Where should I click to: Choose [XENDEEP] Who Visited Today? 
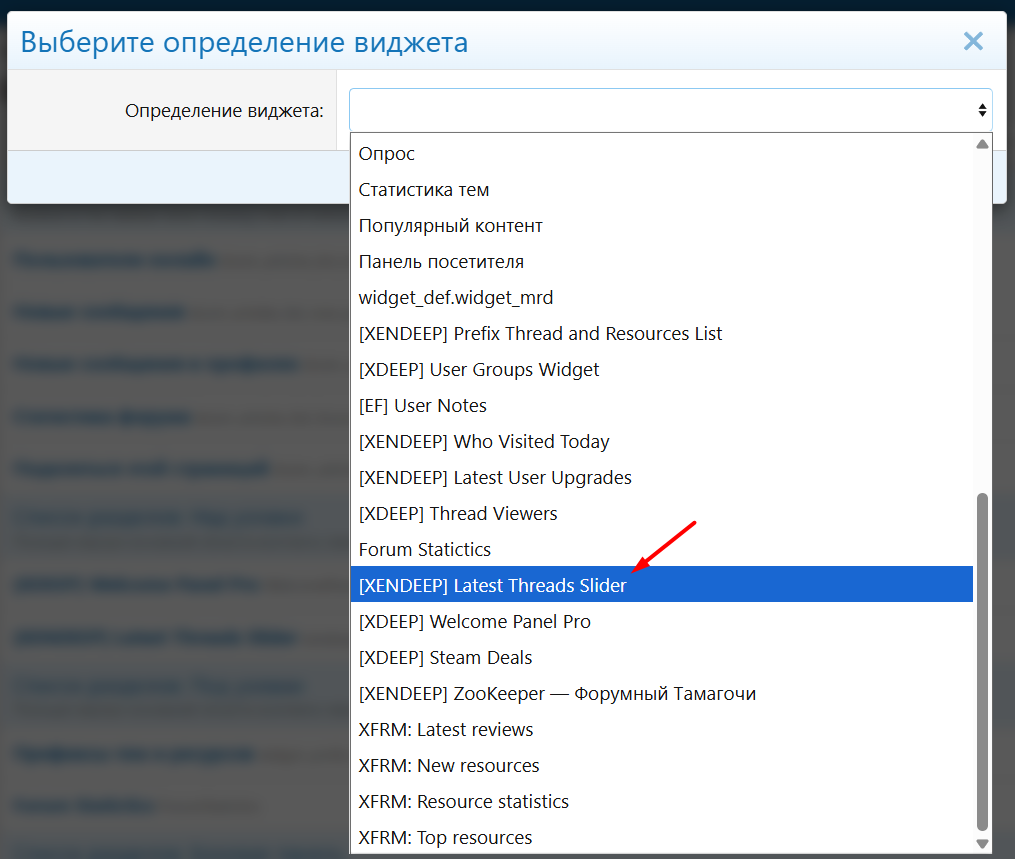tap(662, 441)
